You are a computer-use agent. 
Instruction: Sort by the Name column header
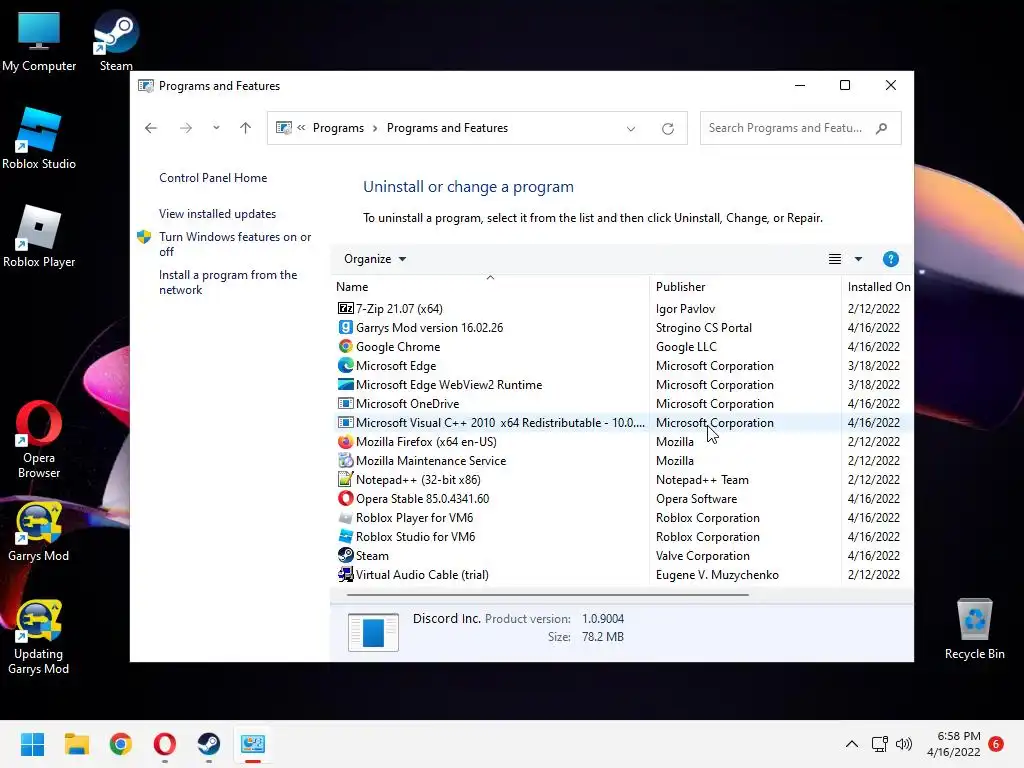pos(490,286)
